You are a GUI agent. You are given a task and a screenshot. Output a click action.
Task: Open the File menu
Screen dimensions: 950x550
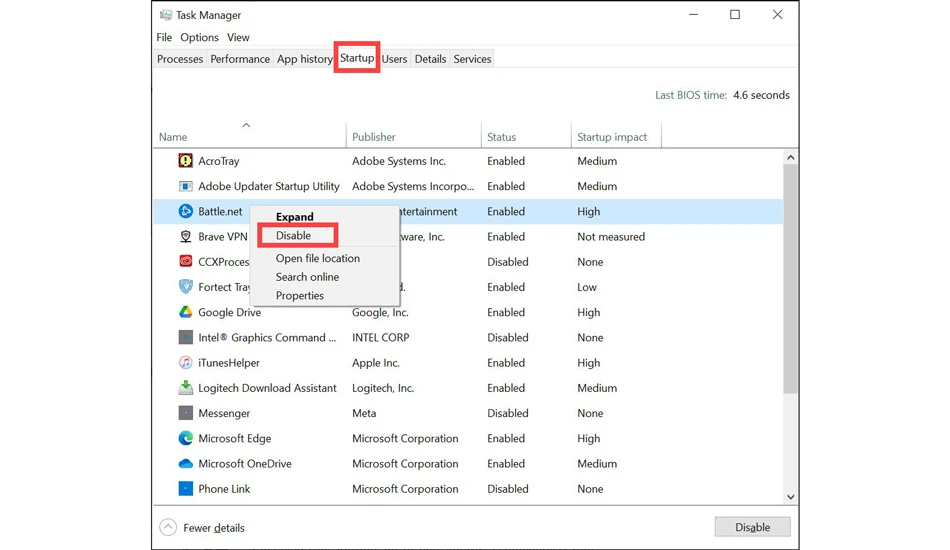[x=164, y=37]
